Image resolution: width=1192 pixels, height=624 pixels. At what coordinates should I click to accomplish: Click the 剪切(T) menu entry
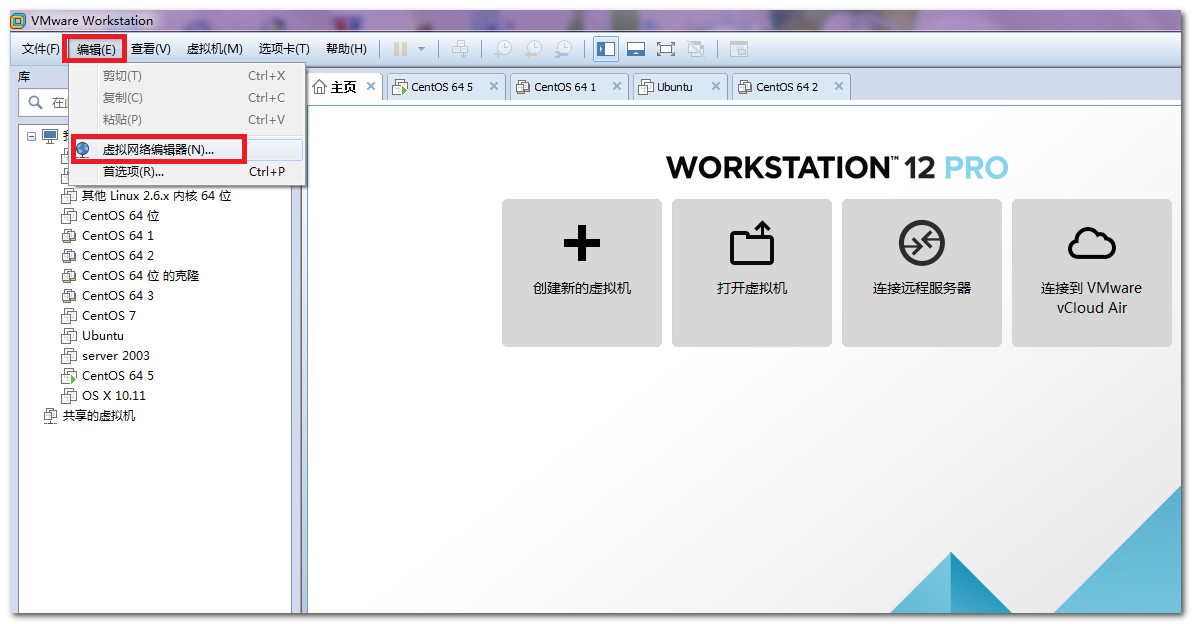click(x=187, y=76)
